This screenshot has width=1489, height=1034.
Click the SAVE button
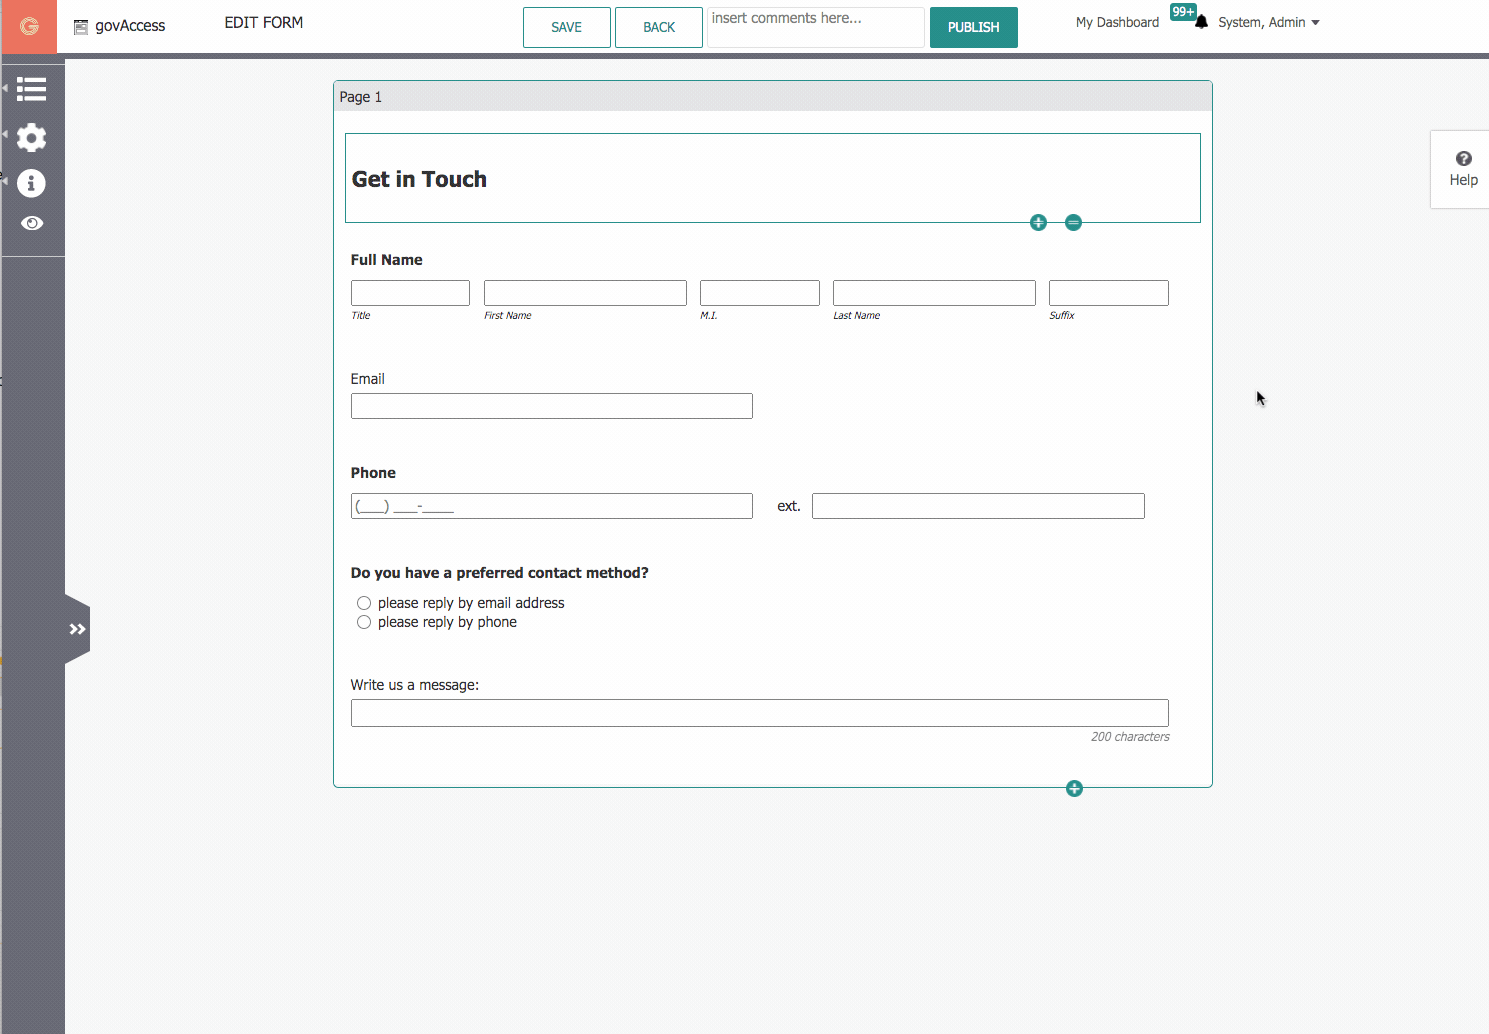point(567,27)
